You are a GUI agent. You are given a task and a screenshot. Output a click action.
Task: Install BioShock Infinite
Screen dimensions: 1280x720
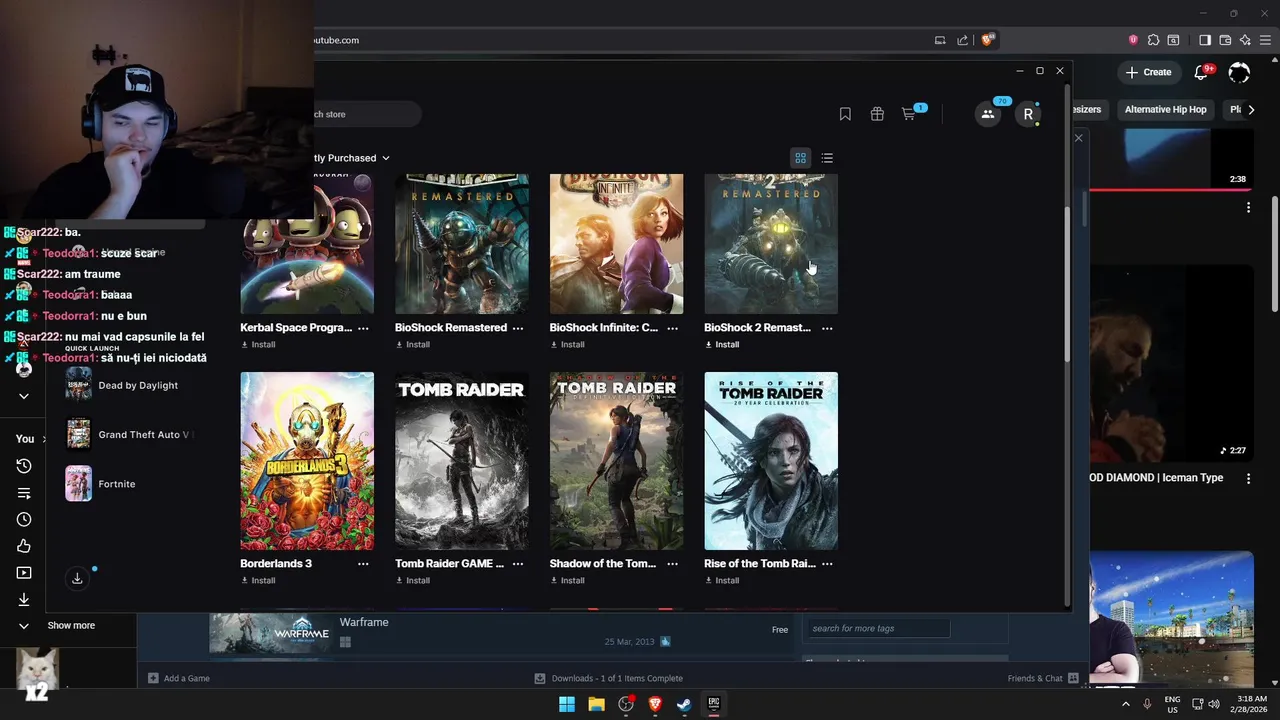click(x=567, y=345)
